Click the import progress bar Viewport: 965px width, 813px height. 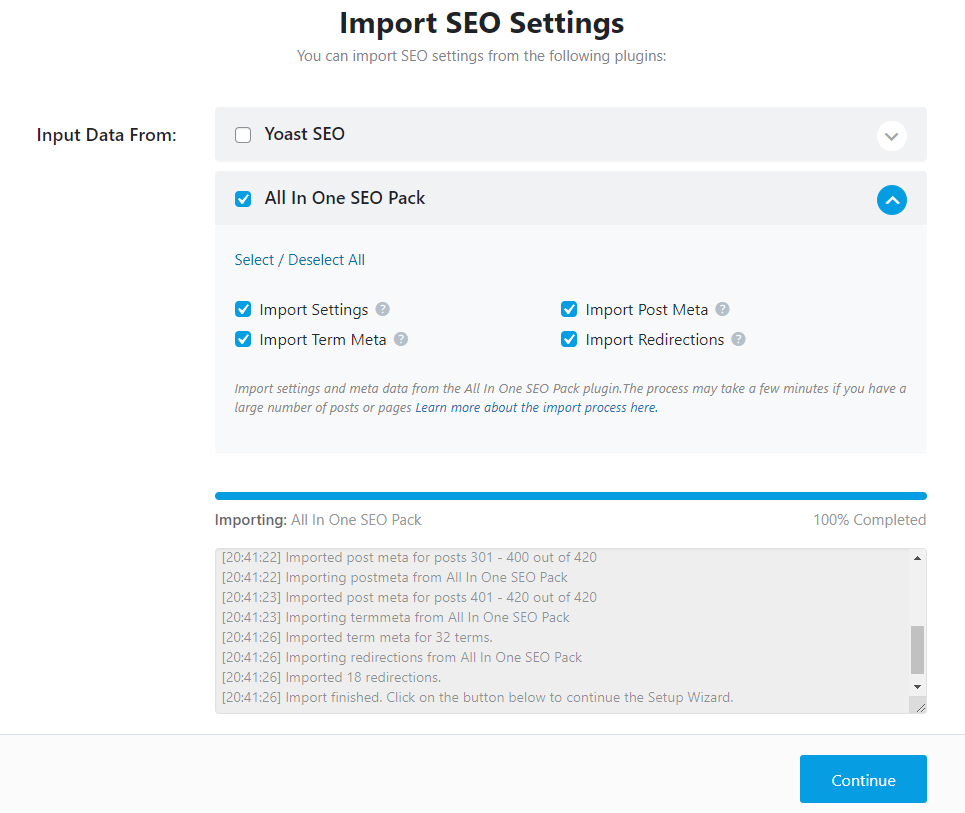[x=571, y=496]
